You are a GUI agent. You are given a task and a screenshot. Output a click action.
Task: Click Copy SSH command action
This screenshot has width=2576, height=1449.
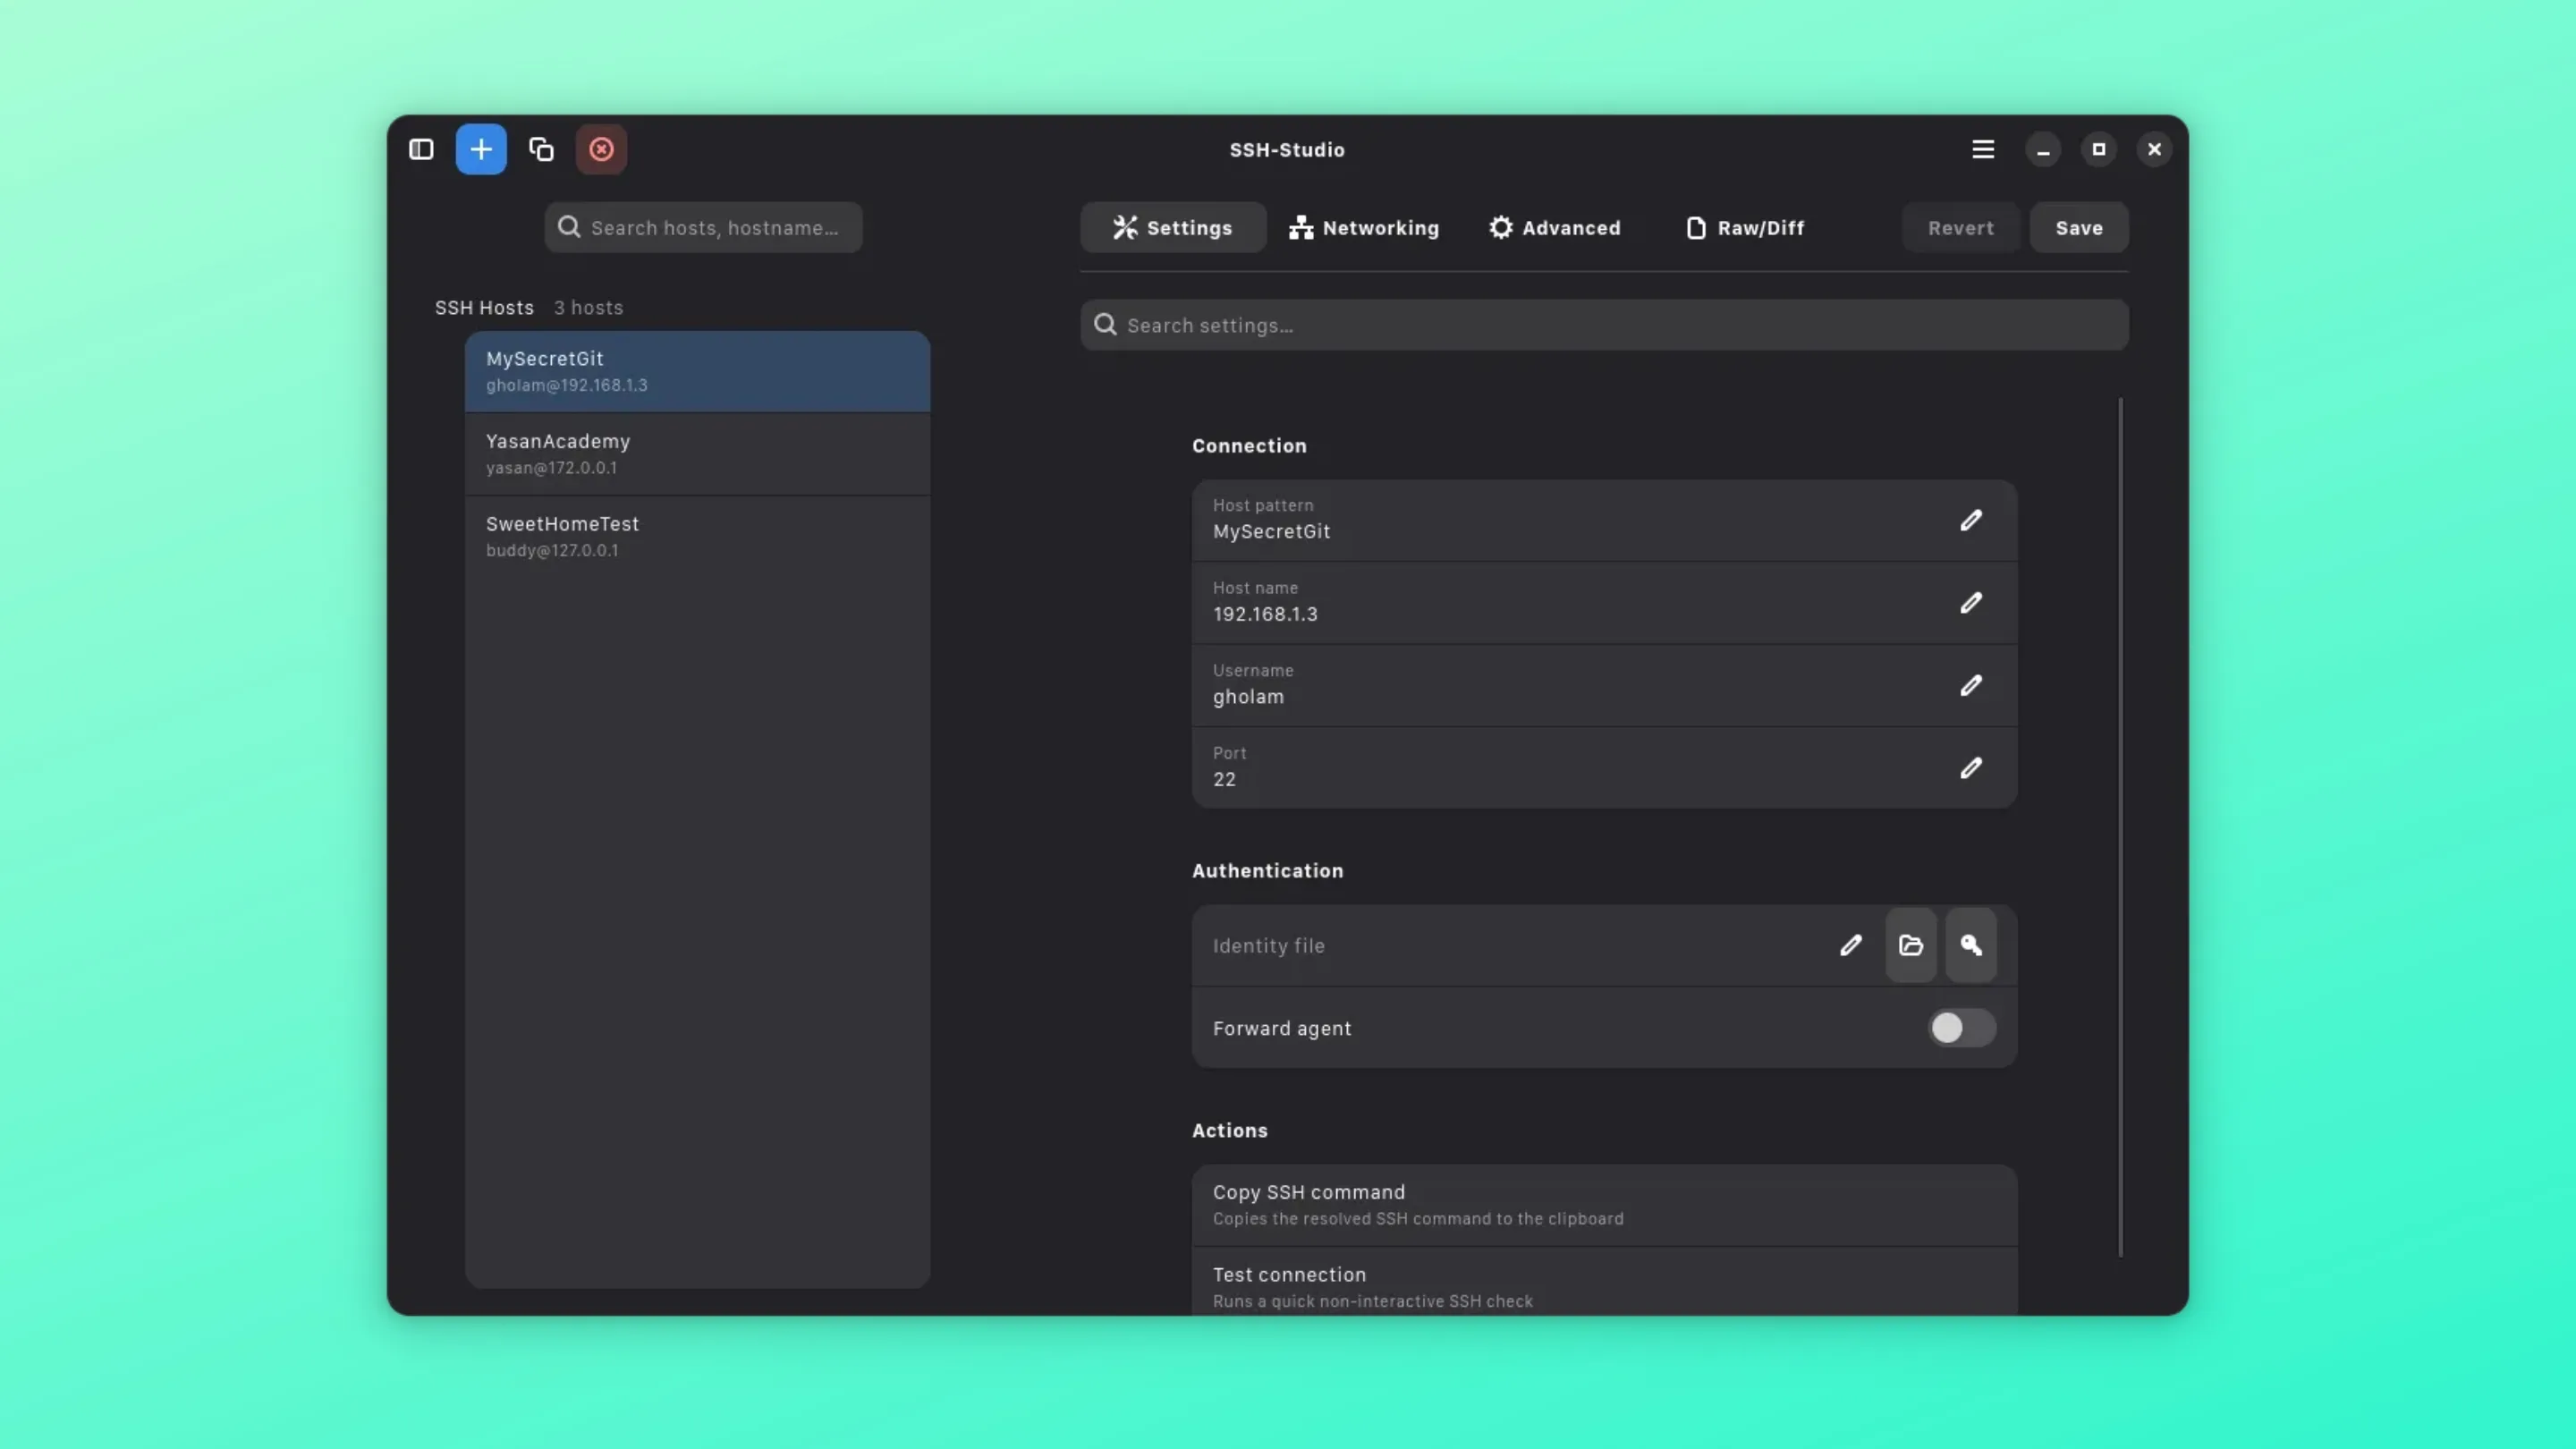pyautogui.click(x=1604, y=1205)
